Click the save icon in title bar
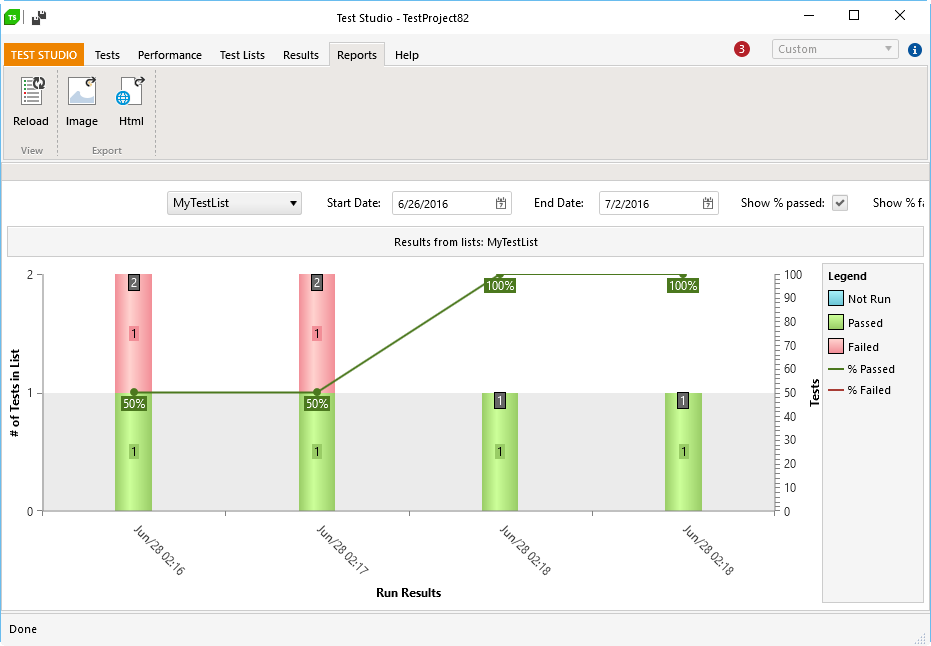 (x=39, y=17)
